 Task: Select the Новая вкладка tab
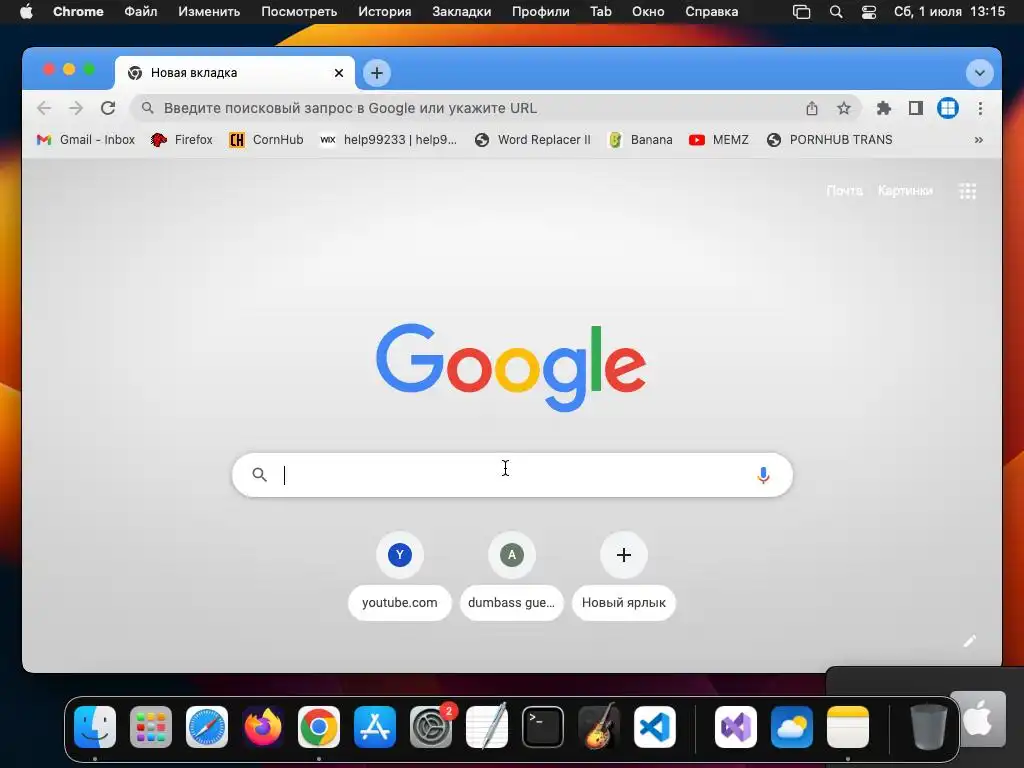[x=235, y=72]
